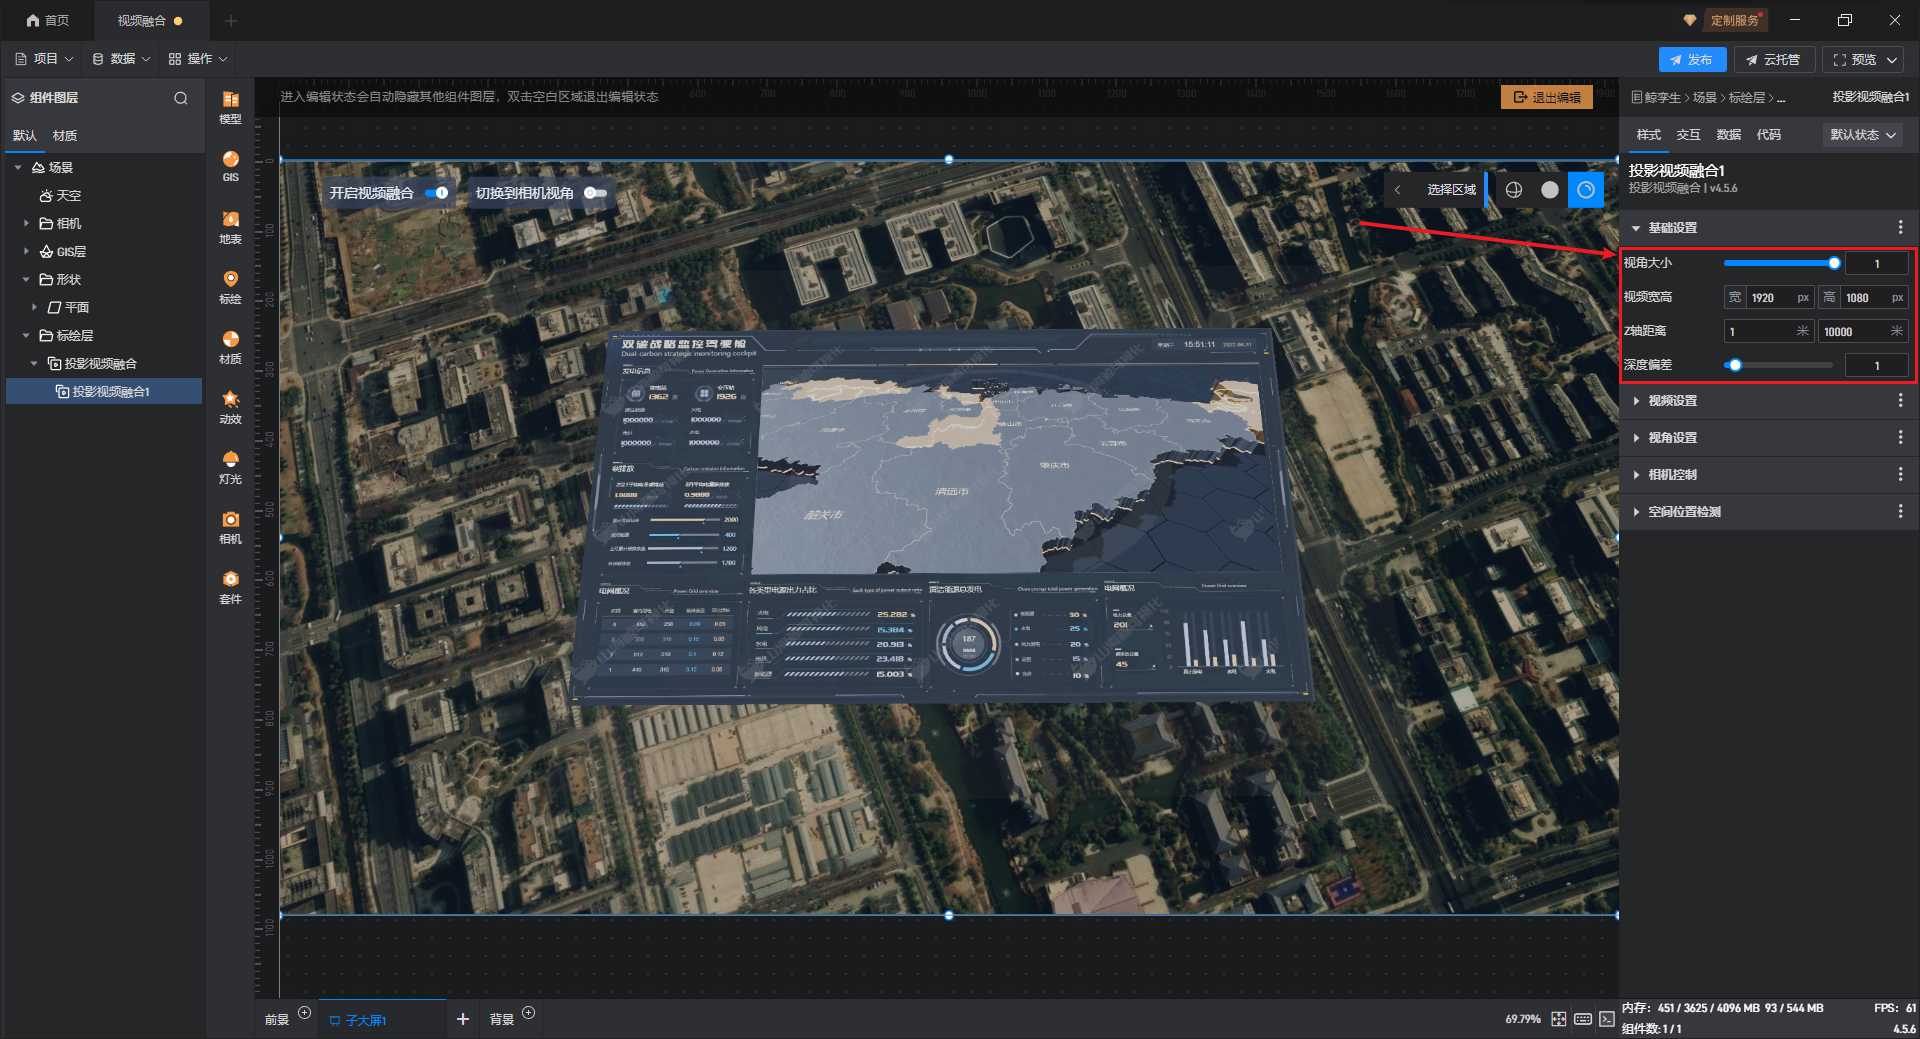This screenshot has height=1039, width=1920.
Task: Open the 动效 (Effects) component category
Action: (x=230, y=407)
